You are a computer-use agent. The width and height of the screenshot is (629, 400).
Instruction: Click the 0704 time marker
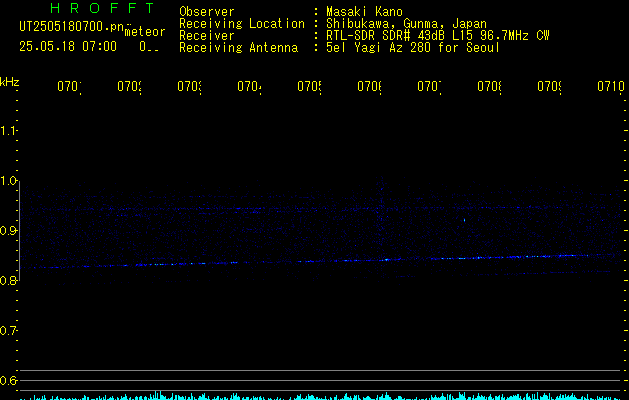tap(250, 87)
